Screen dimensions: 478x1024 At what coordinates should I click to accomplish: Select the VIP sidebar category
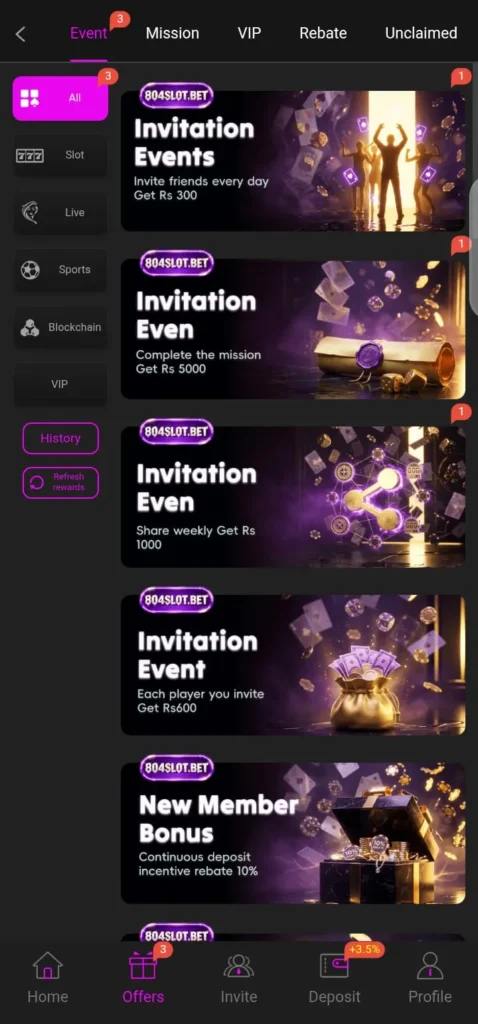click(60, 384)
